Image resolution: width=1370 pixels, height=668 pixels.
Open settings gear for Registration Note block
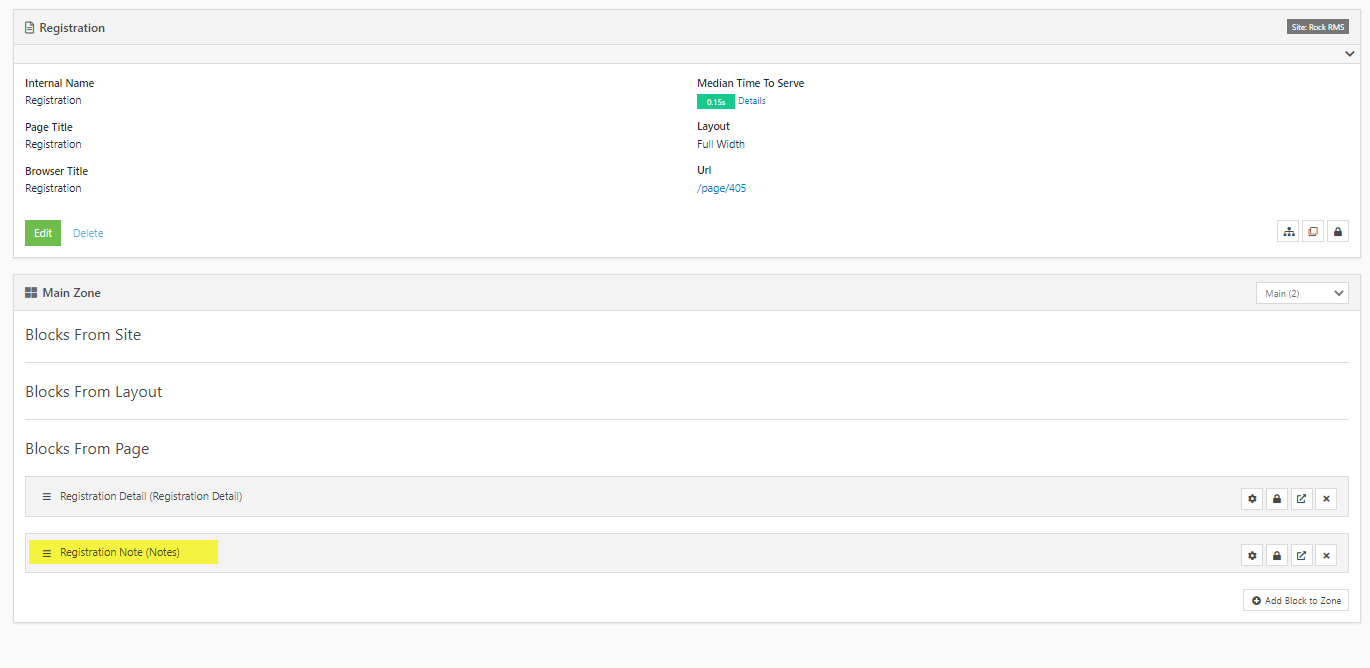coord(1251,555)
